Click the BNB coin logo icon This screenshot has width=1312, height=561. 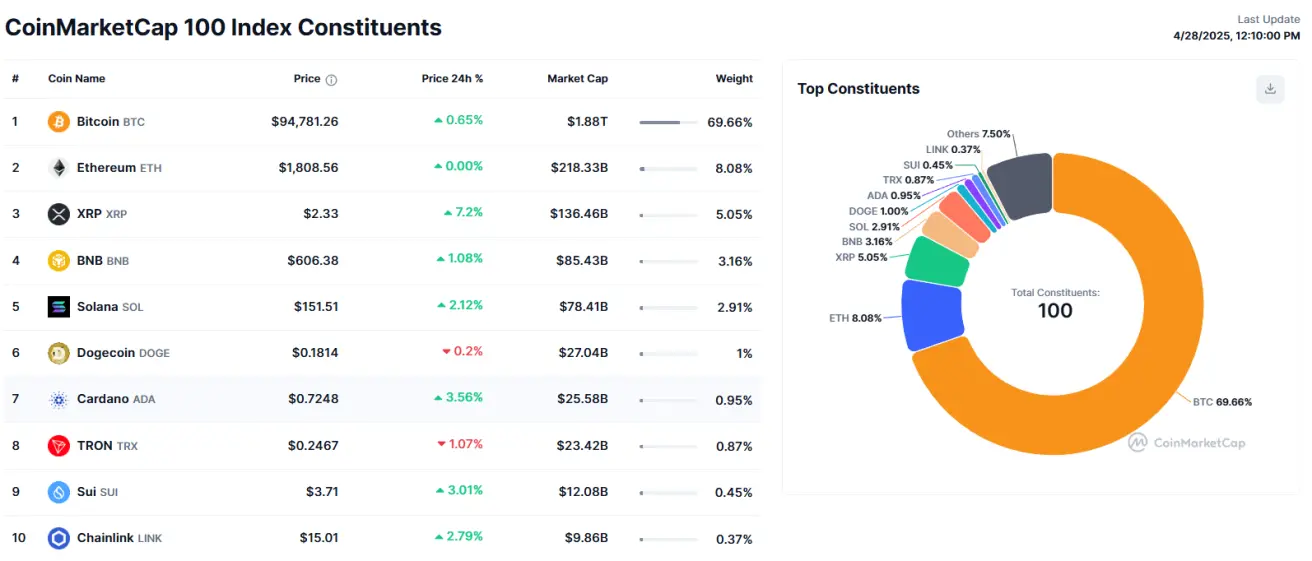click(x=59, y=261)
